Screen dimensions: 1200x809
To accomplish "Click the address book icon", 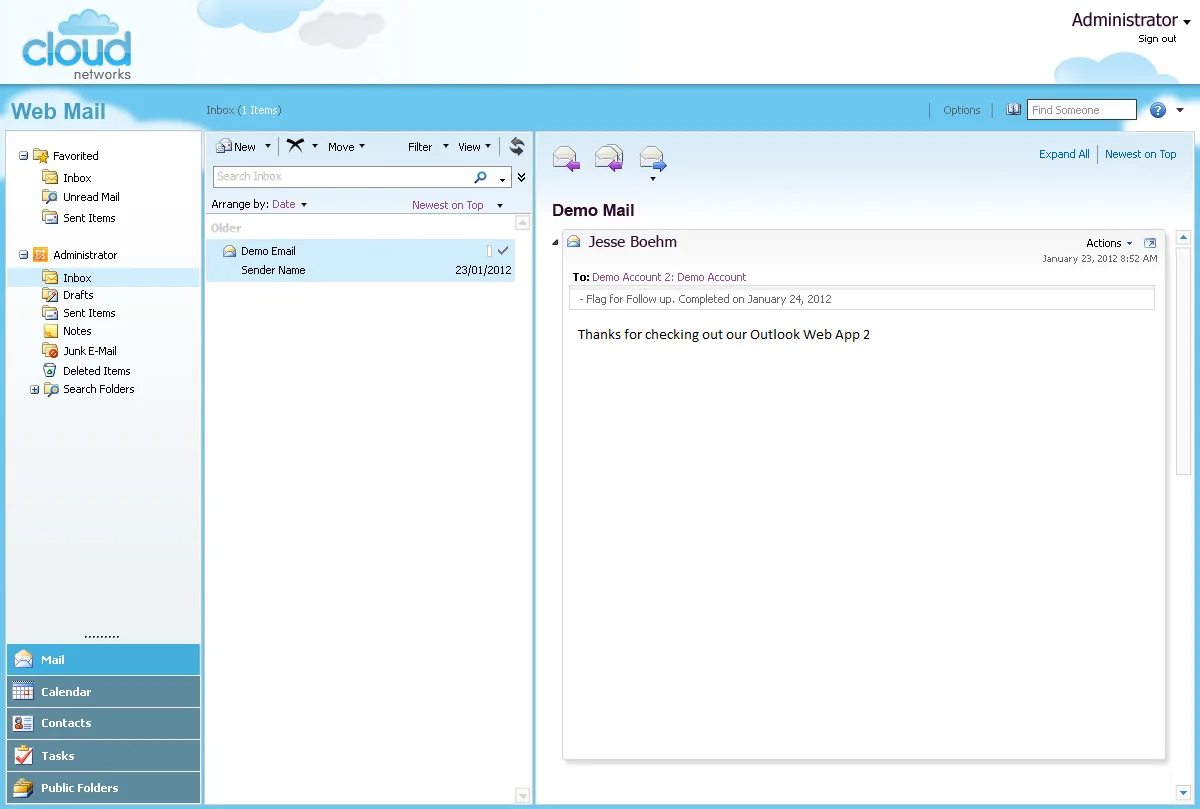I will [x=1014, y=110].
